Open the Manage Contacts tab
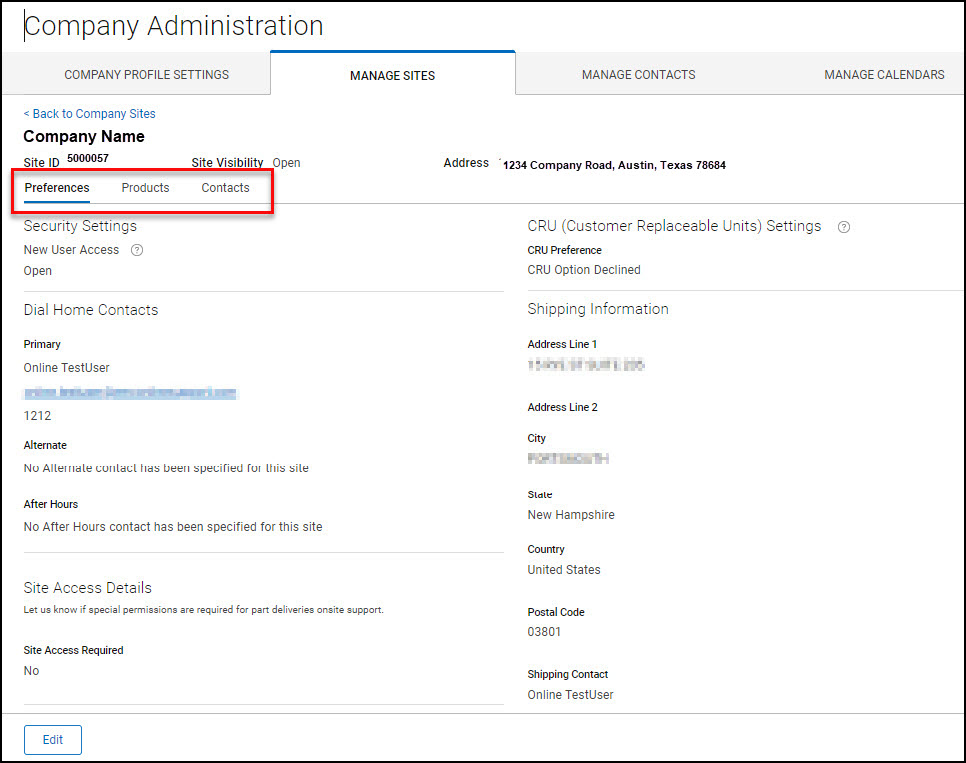 [x=638, y=75]
